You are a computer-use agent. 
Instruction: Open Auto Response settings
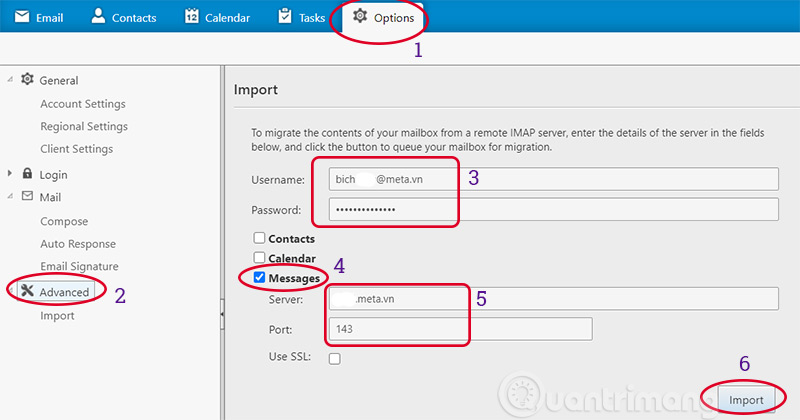[78, 243]
